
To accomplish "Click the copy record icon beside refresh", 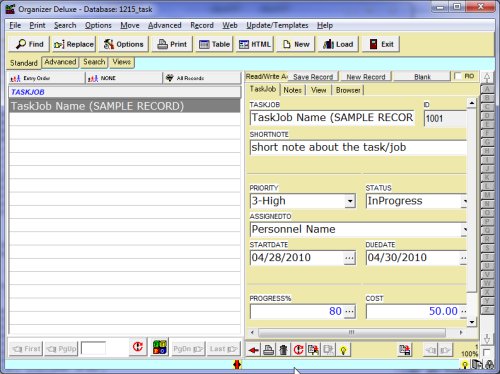I will tap(313, 350).
